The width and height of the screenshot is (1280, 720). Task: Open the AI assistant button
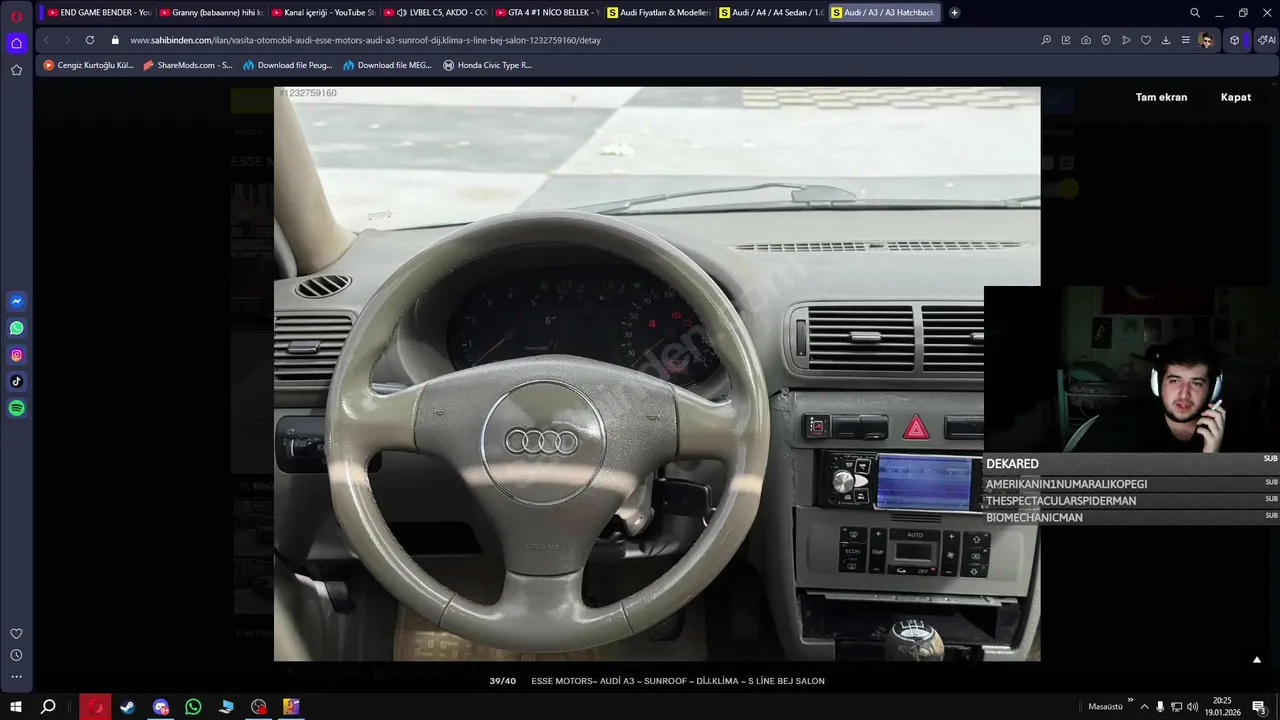1266,40
